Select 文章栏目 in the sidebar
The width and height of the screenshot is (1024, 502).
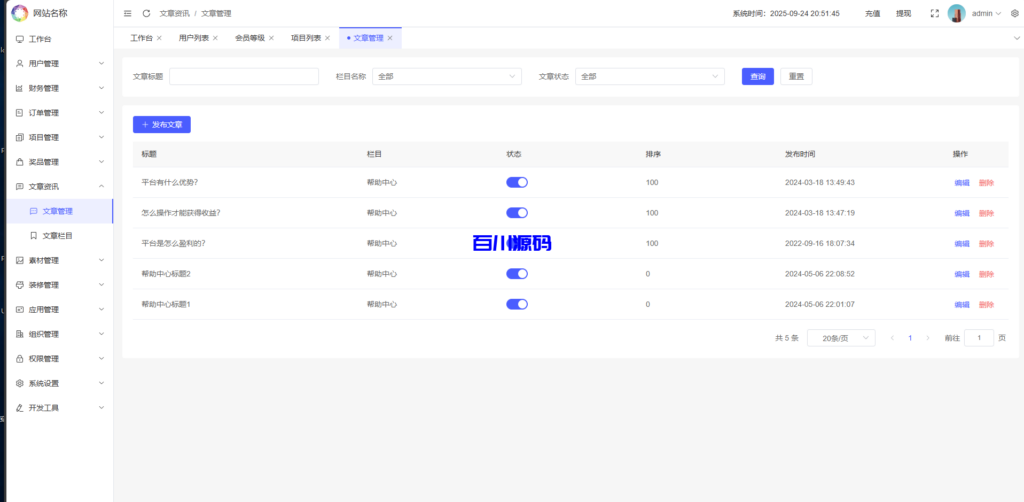[x=57, y=236]
